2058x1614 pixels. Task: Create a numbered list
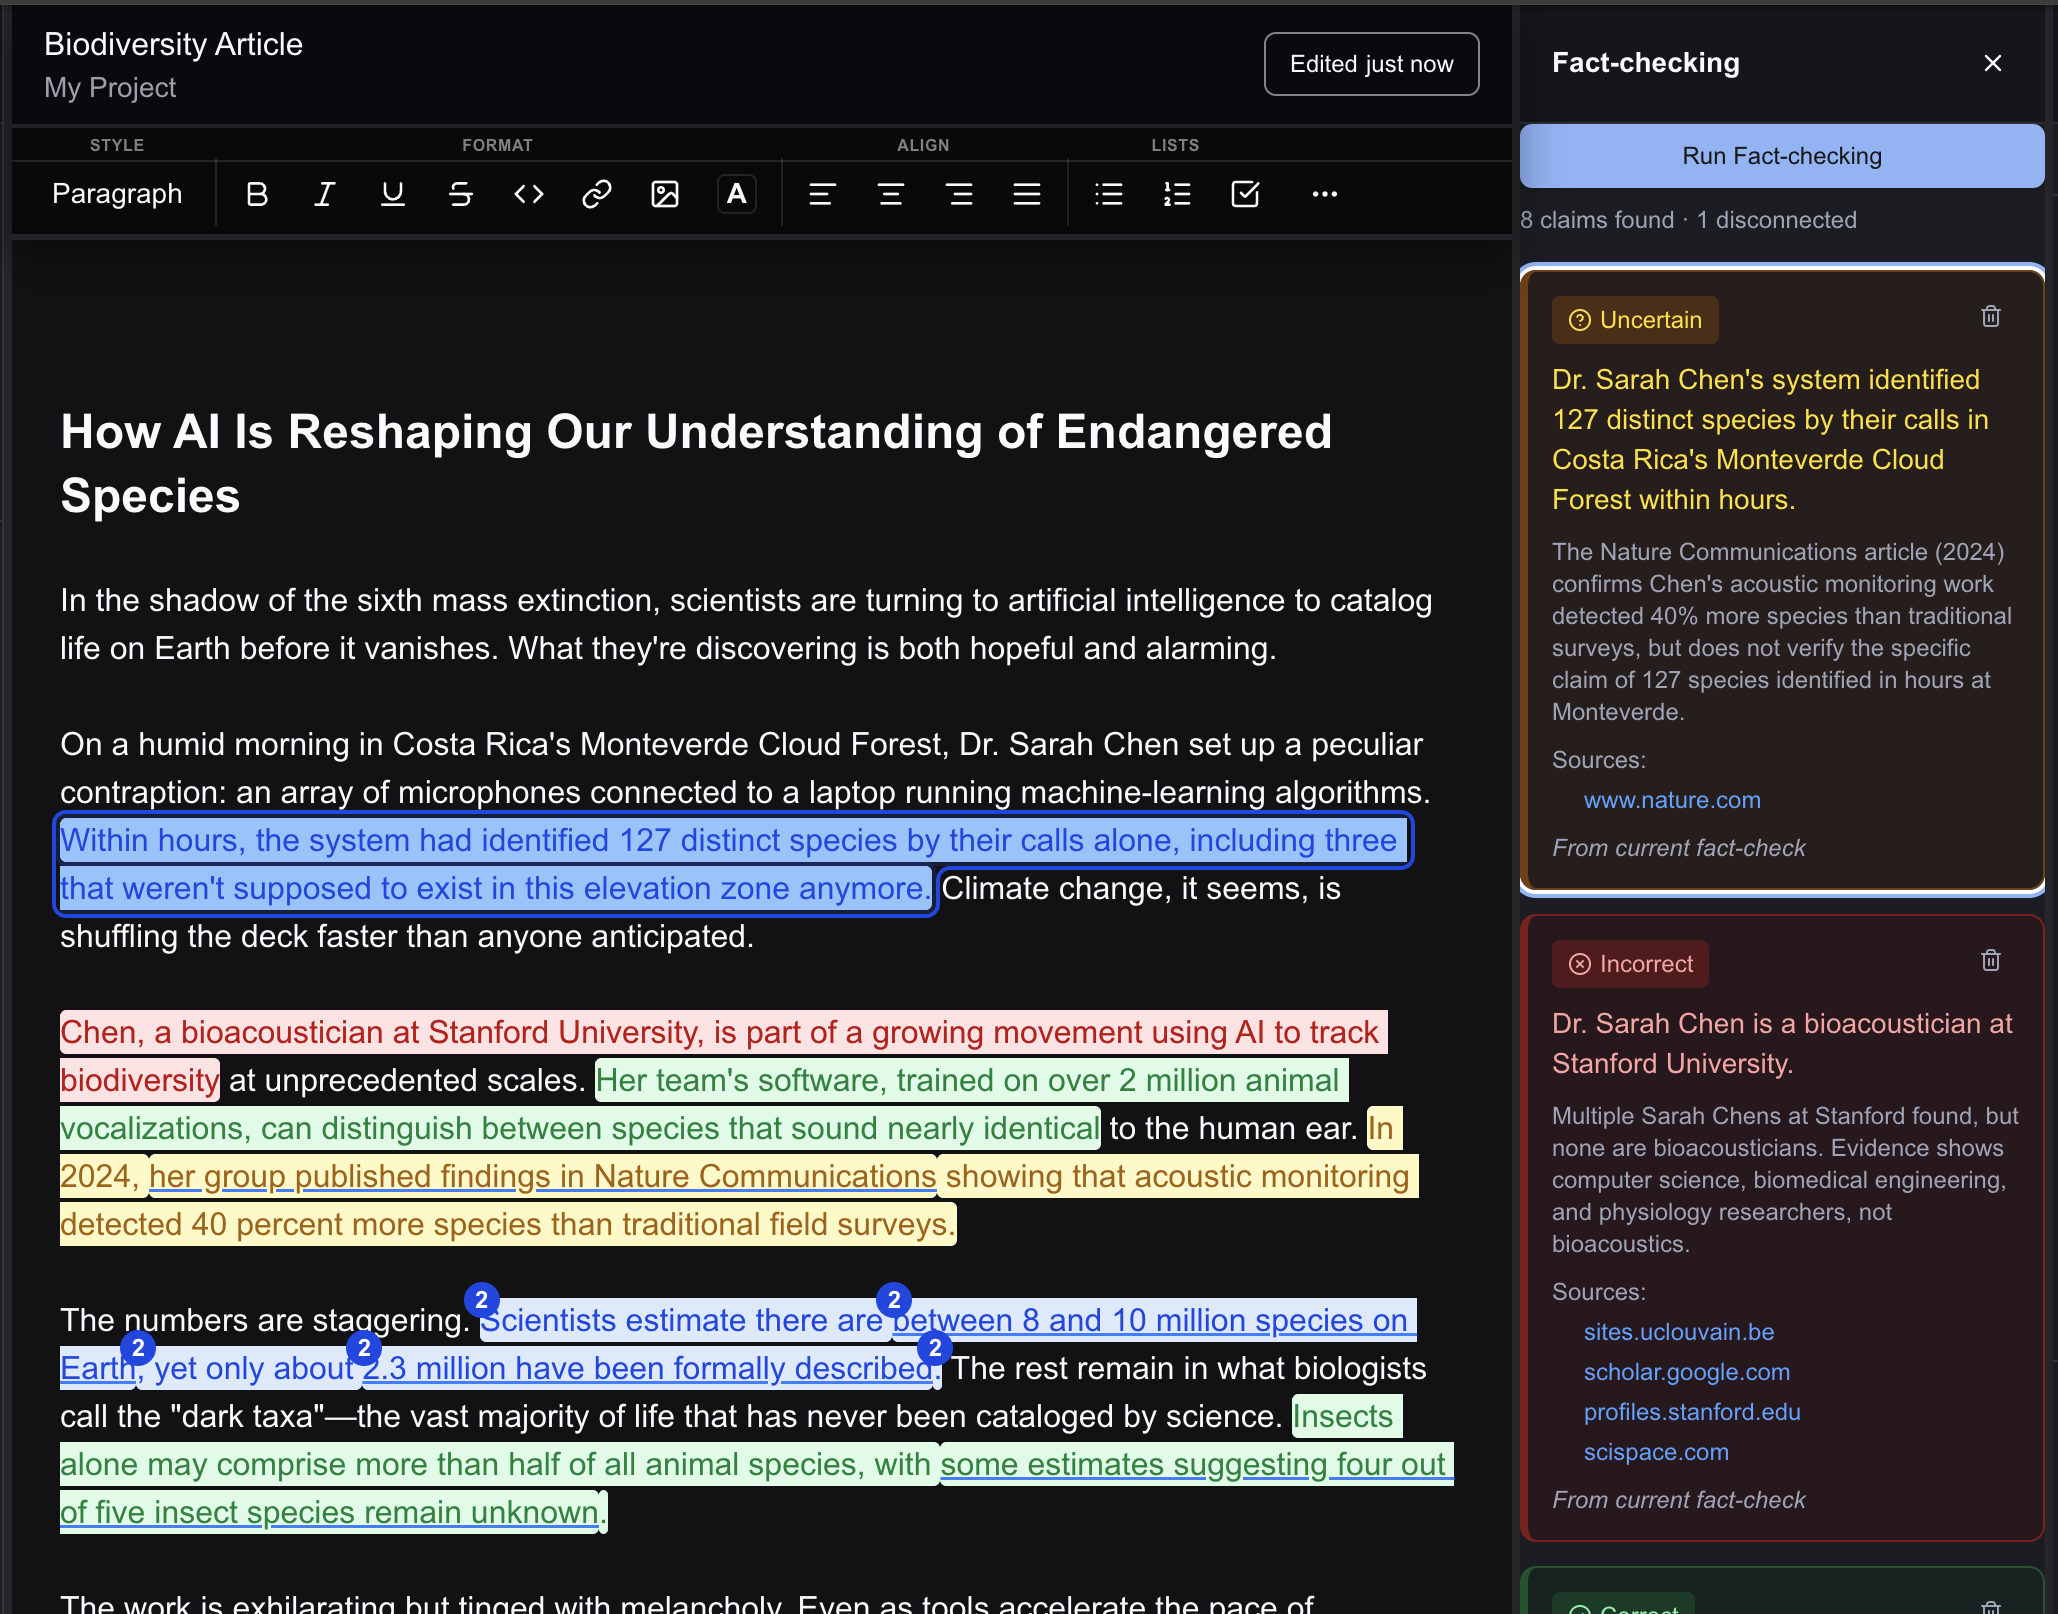click(1177, 194)
